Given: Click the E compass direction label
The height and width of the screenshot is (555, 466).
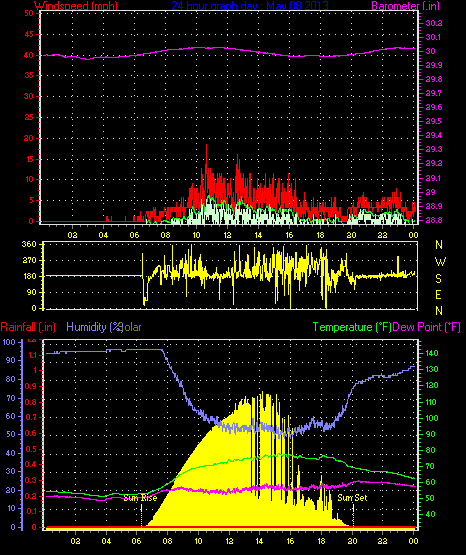Looking at the screenshot, I should [438, 294].
